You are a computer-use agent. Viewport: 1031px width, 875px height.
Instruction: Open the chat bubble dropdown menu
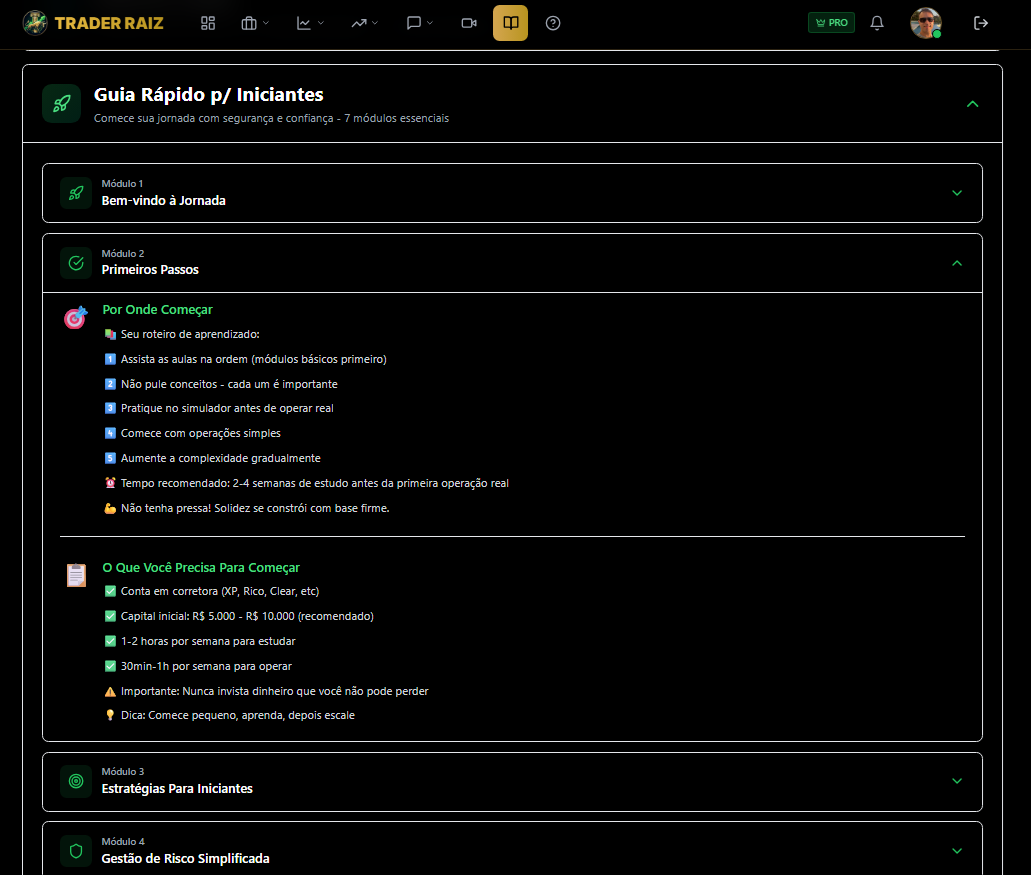pyautogui.click(x=419, y=23)
